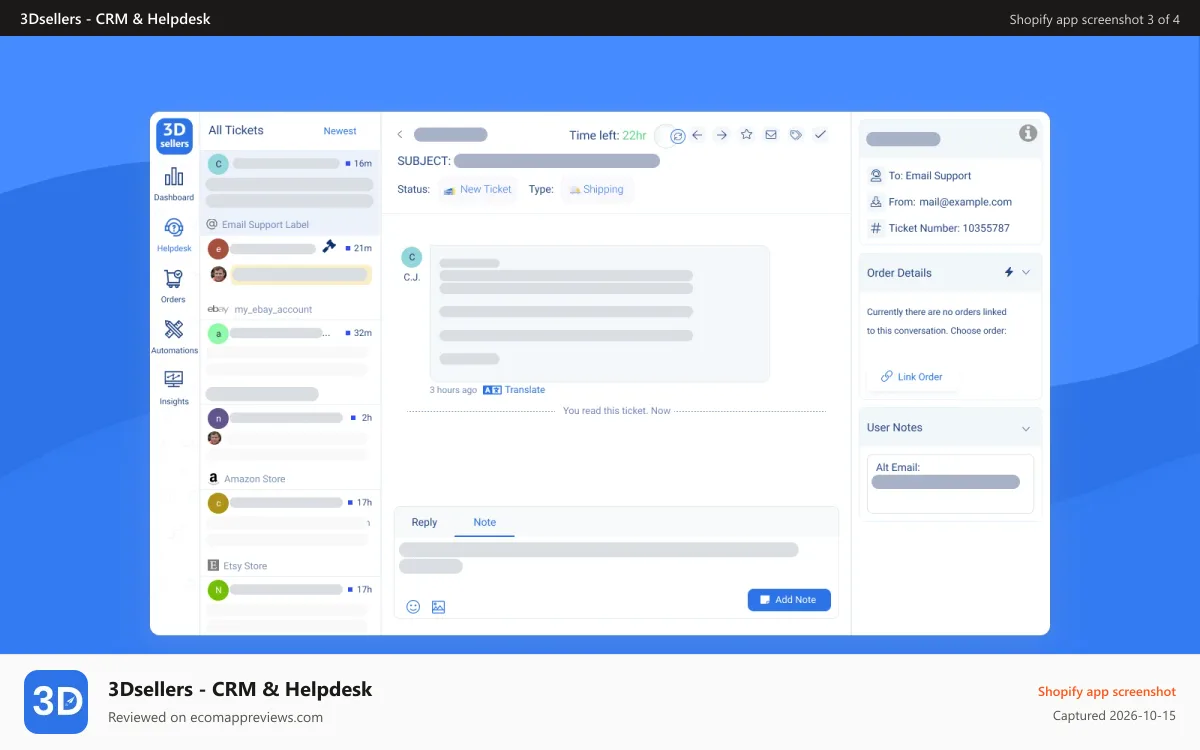Click the Ticket Number: 10355787 text
The height and width of the screenshot is (750, 1200).
coord(949,228)
